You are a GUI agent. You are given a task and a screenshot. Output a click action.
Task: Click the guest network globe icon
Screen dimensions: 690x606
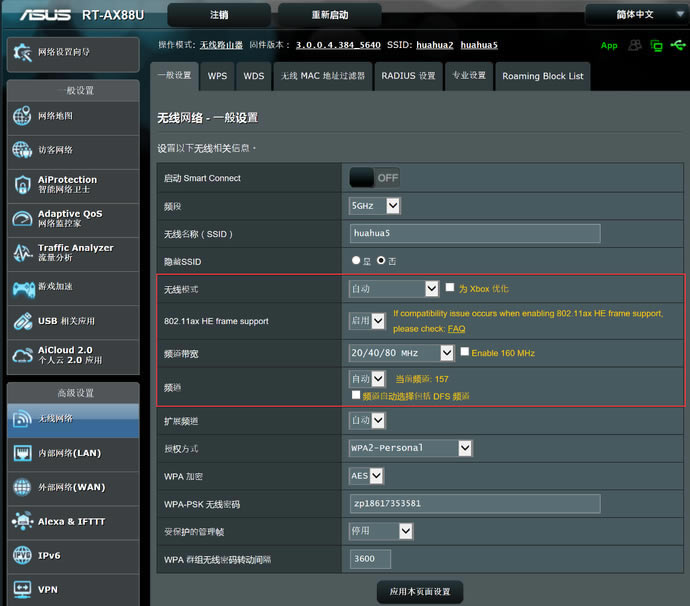(22, 150)
